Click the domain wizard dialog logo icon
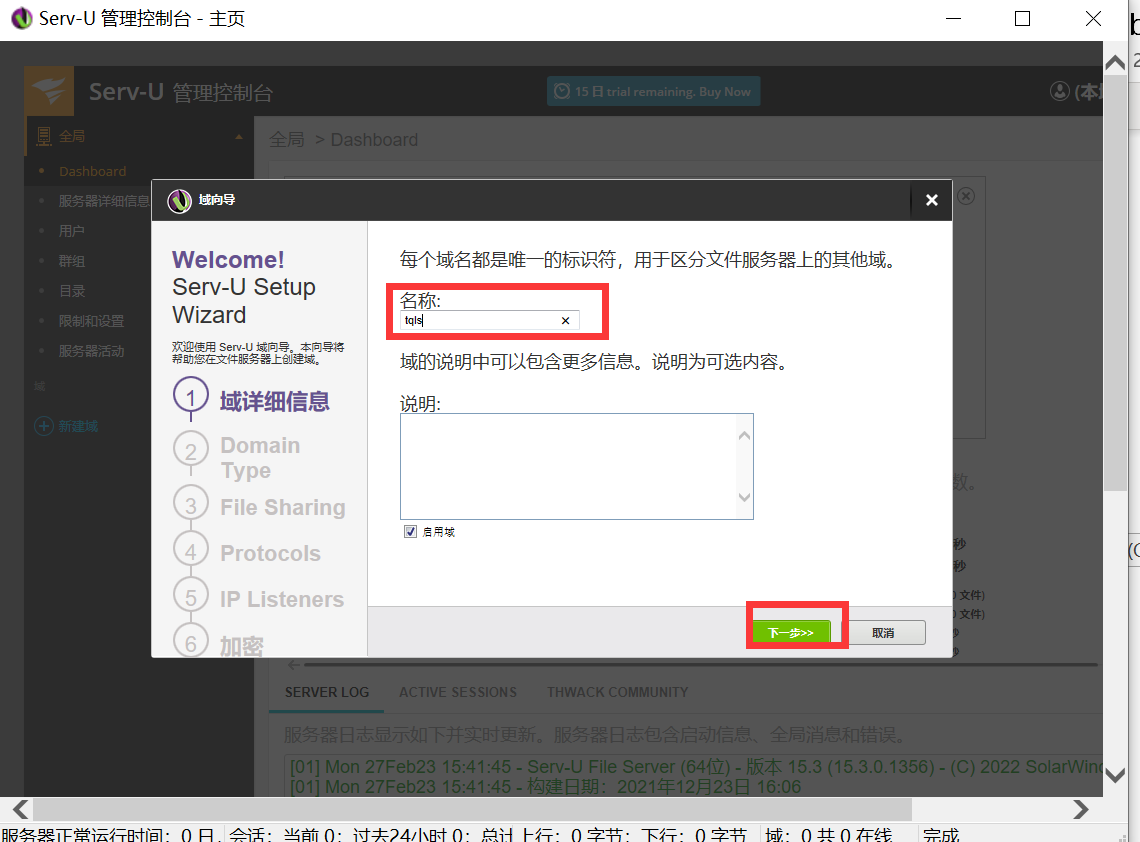The width and height of the screenshot is (1140, 842). tap(179, 200)
